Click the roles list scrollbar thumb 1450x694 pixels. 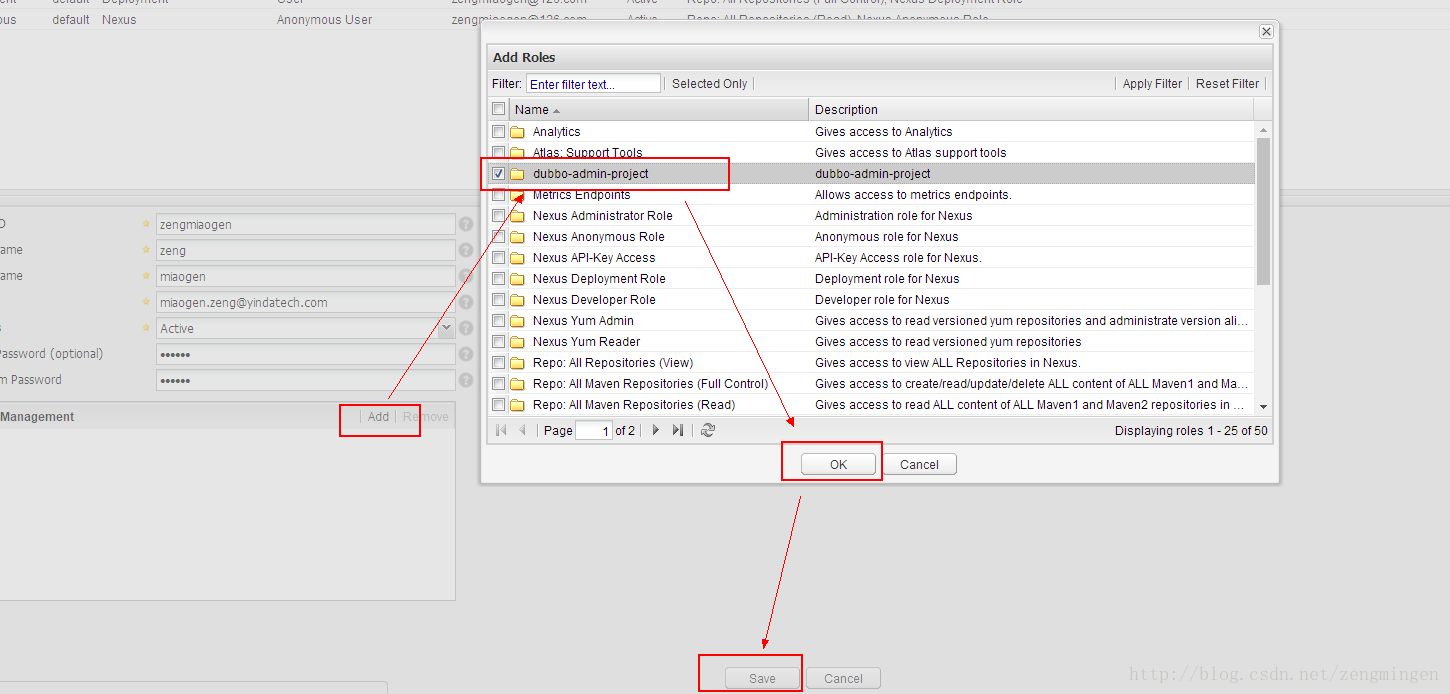click(1263, 211)
